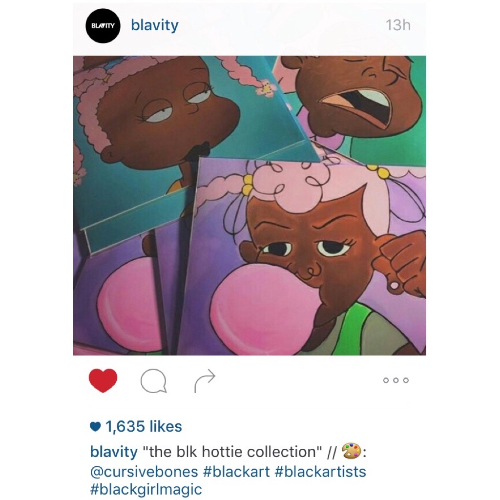Open the blavity username in the caption
This screenshot has width=500, height=500.
(114, 452)
